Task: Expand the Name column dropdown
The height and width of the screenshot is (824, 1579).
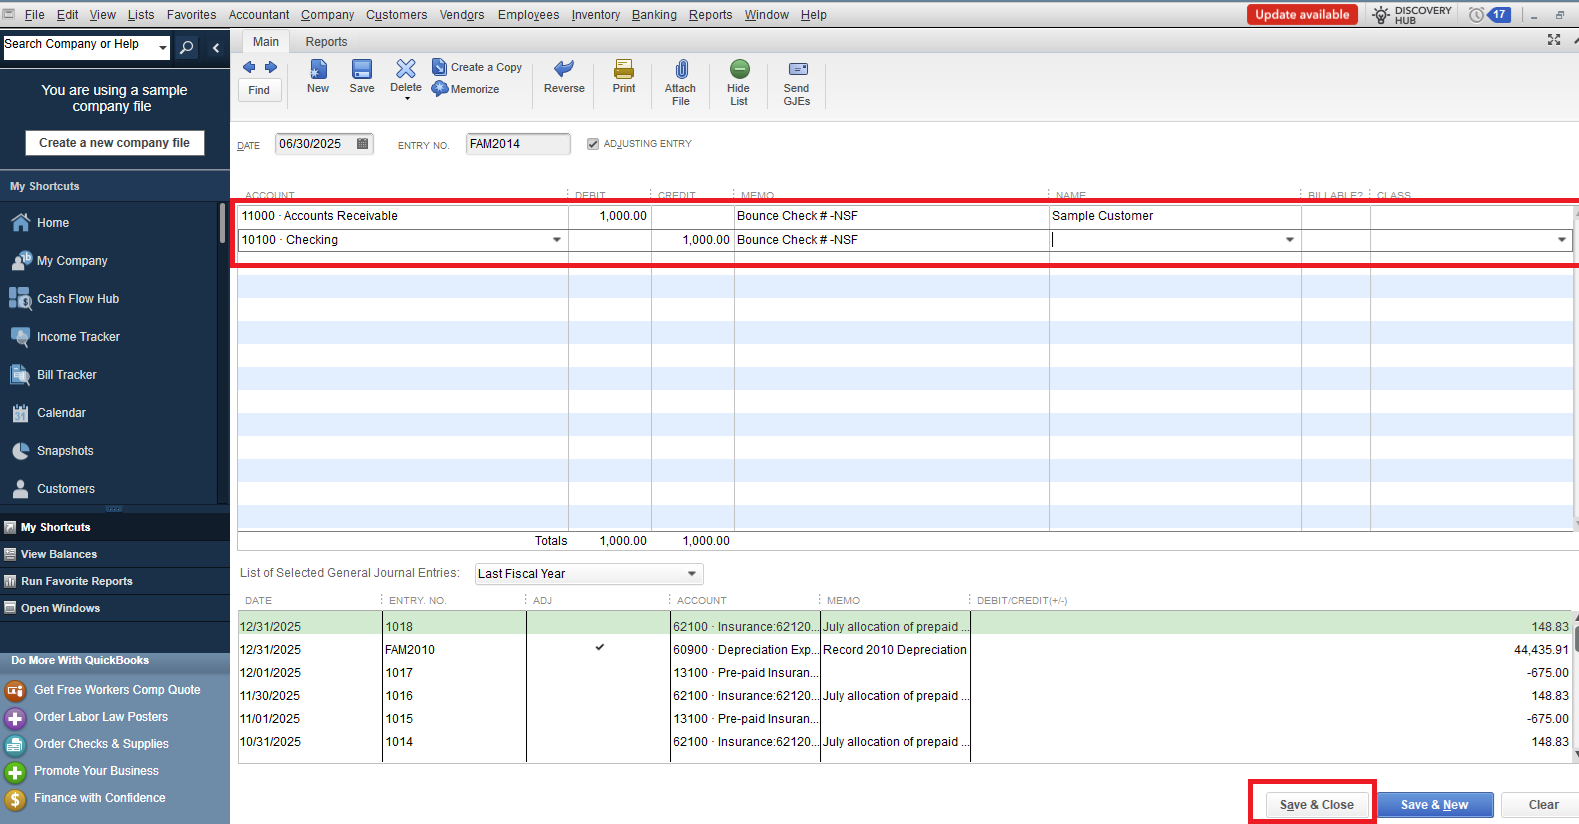Action: coord(1289,240)
